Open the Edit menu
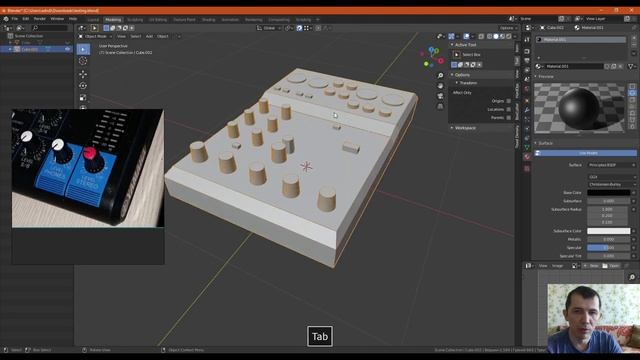 tap(26, 19)
